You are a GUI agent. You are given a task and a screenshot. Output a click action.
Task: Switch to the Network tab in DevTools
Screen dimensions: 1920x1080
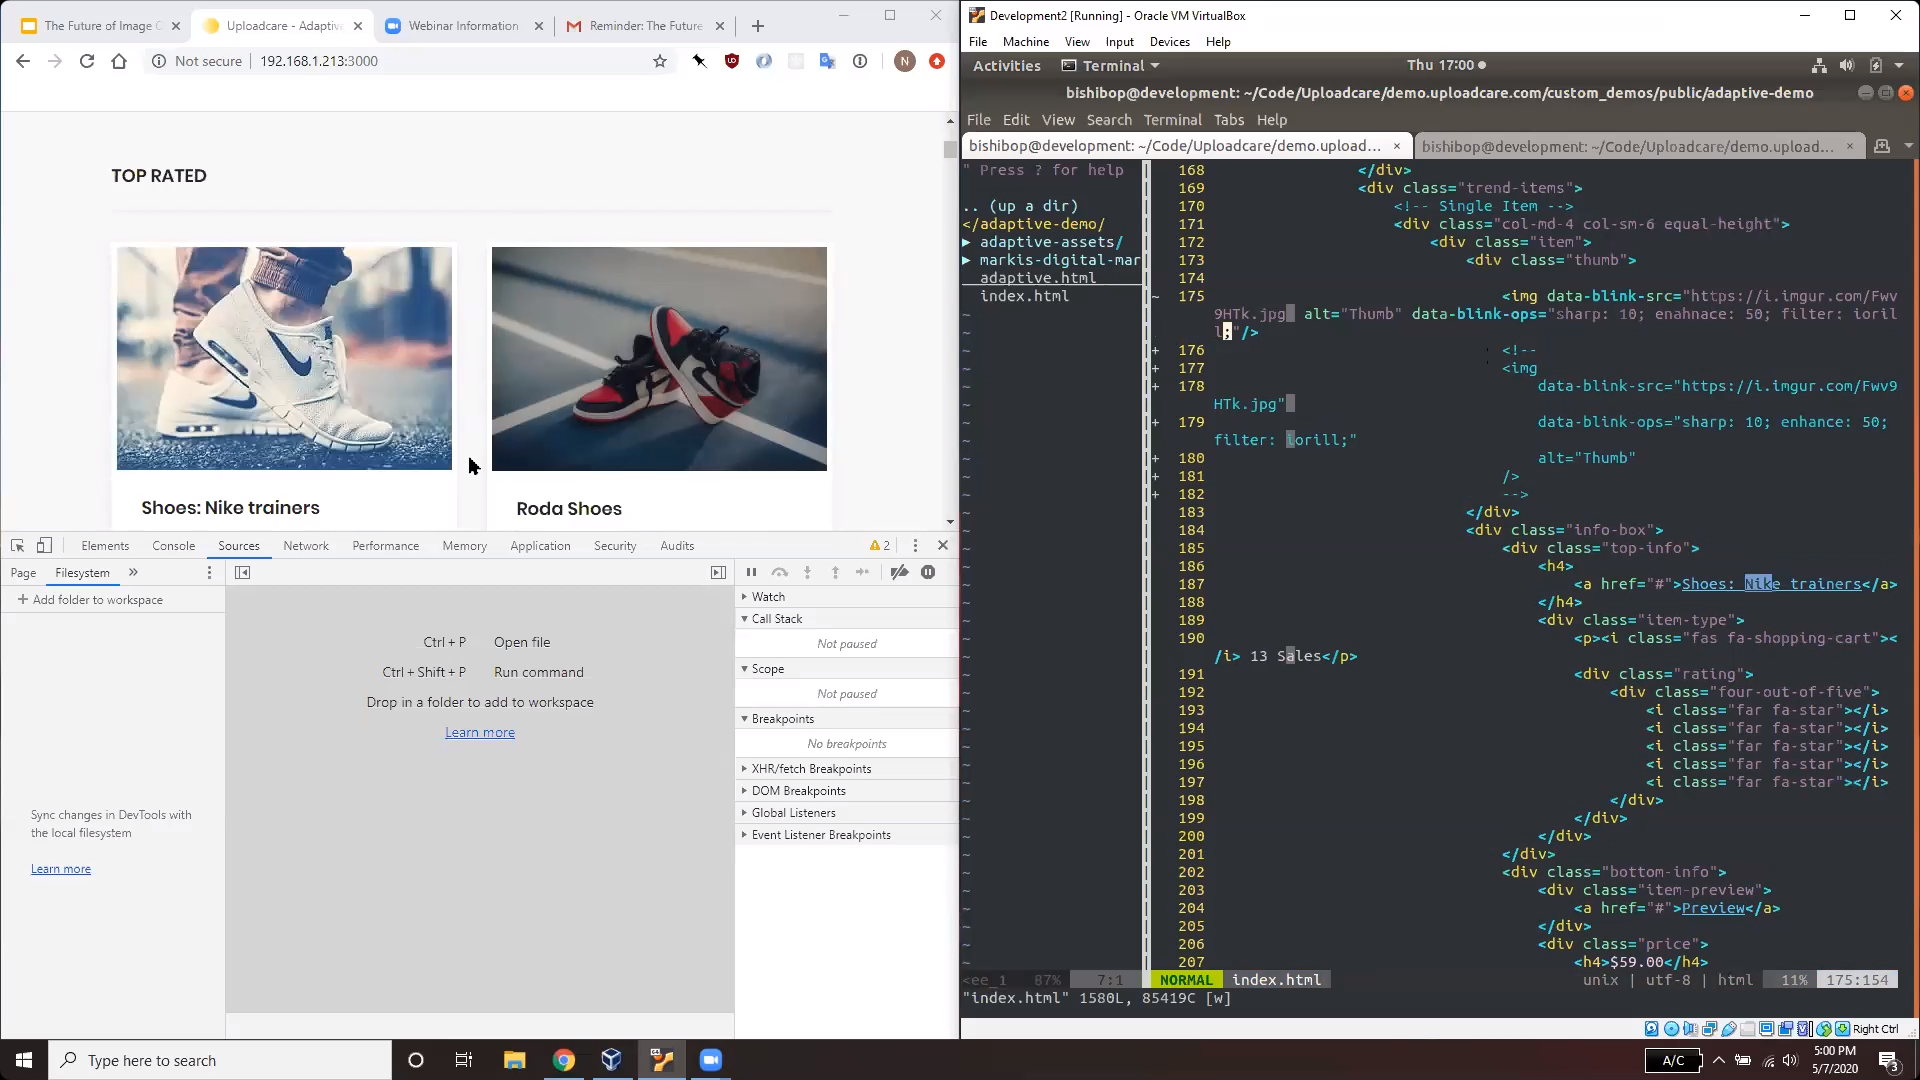coord(306,545)
